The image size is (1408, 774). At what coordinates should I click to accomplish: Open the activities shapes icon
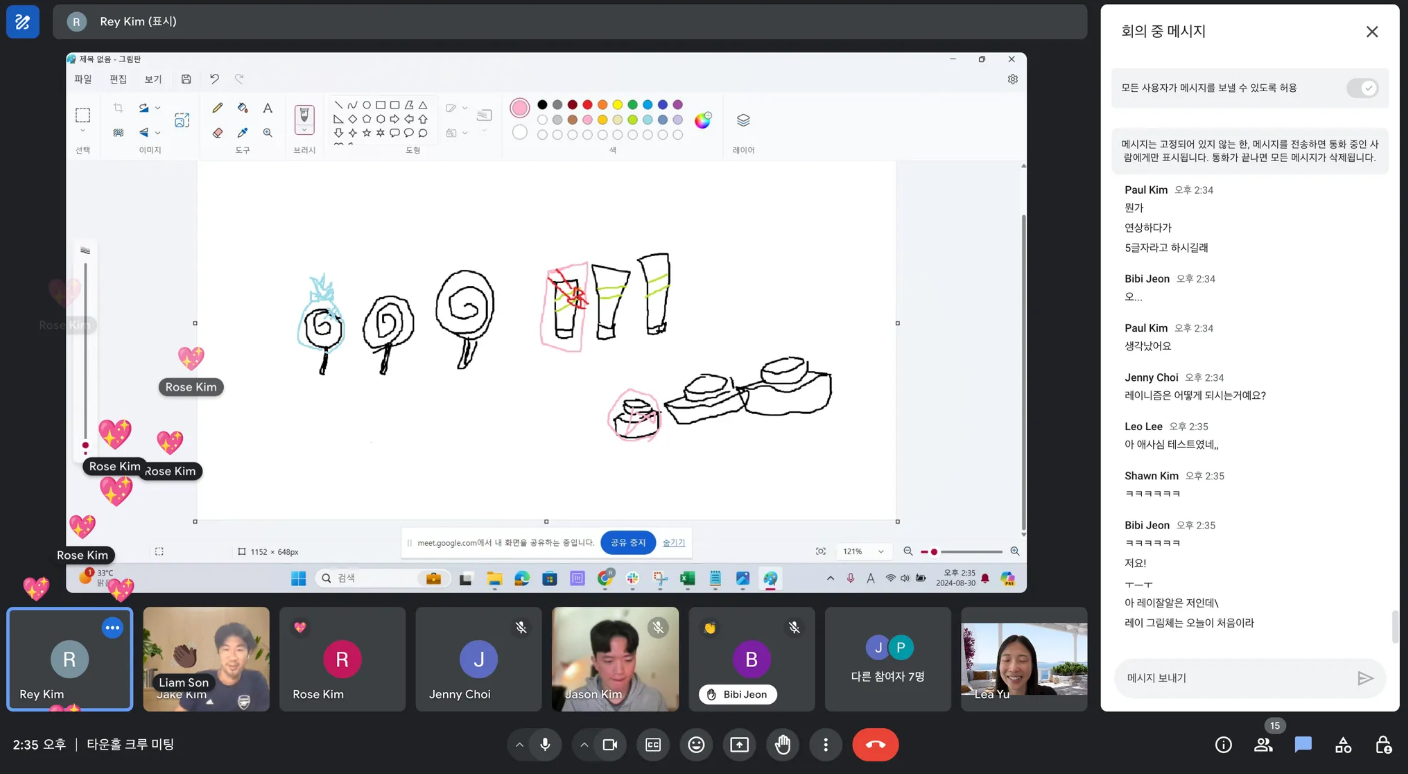click(1343, 744)
